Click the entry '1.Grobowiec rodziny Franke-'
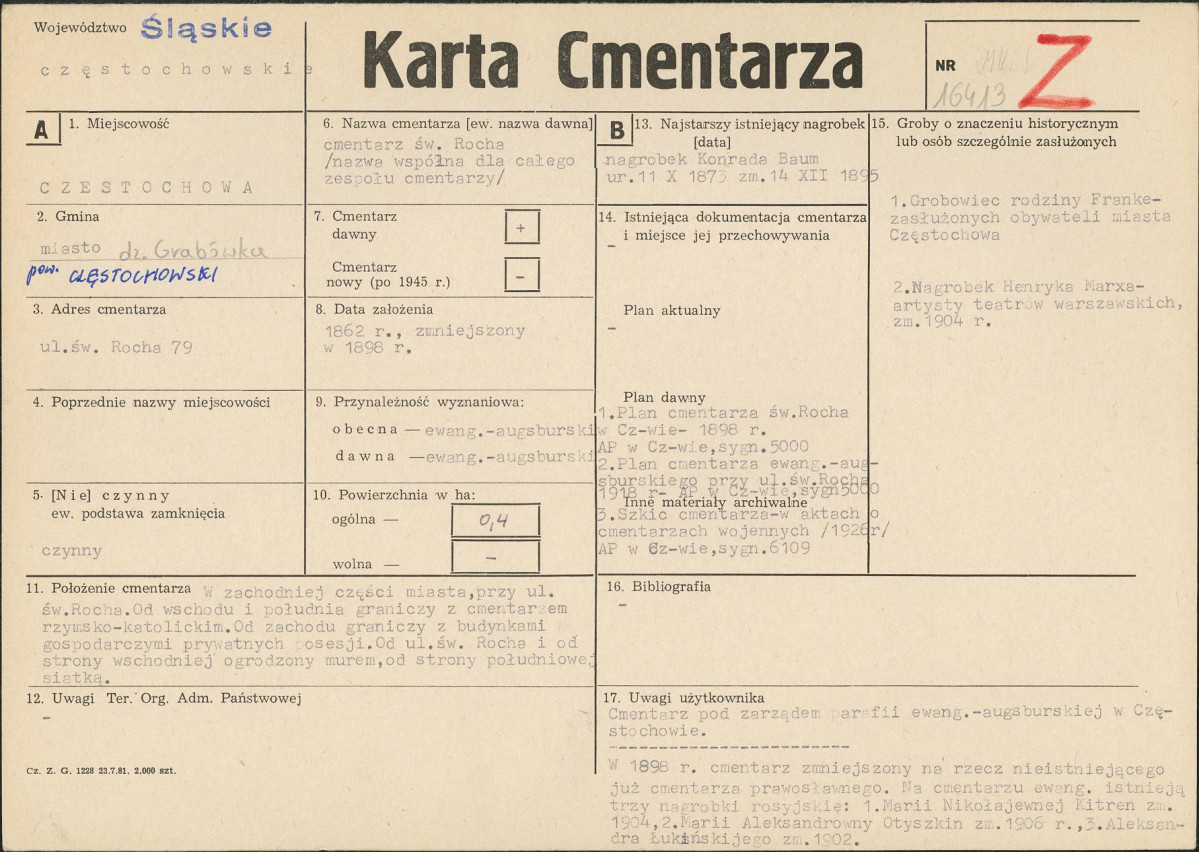This screenshot has height=852, width=1199. 1025,200
